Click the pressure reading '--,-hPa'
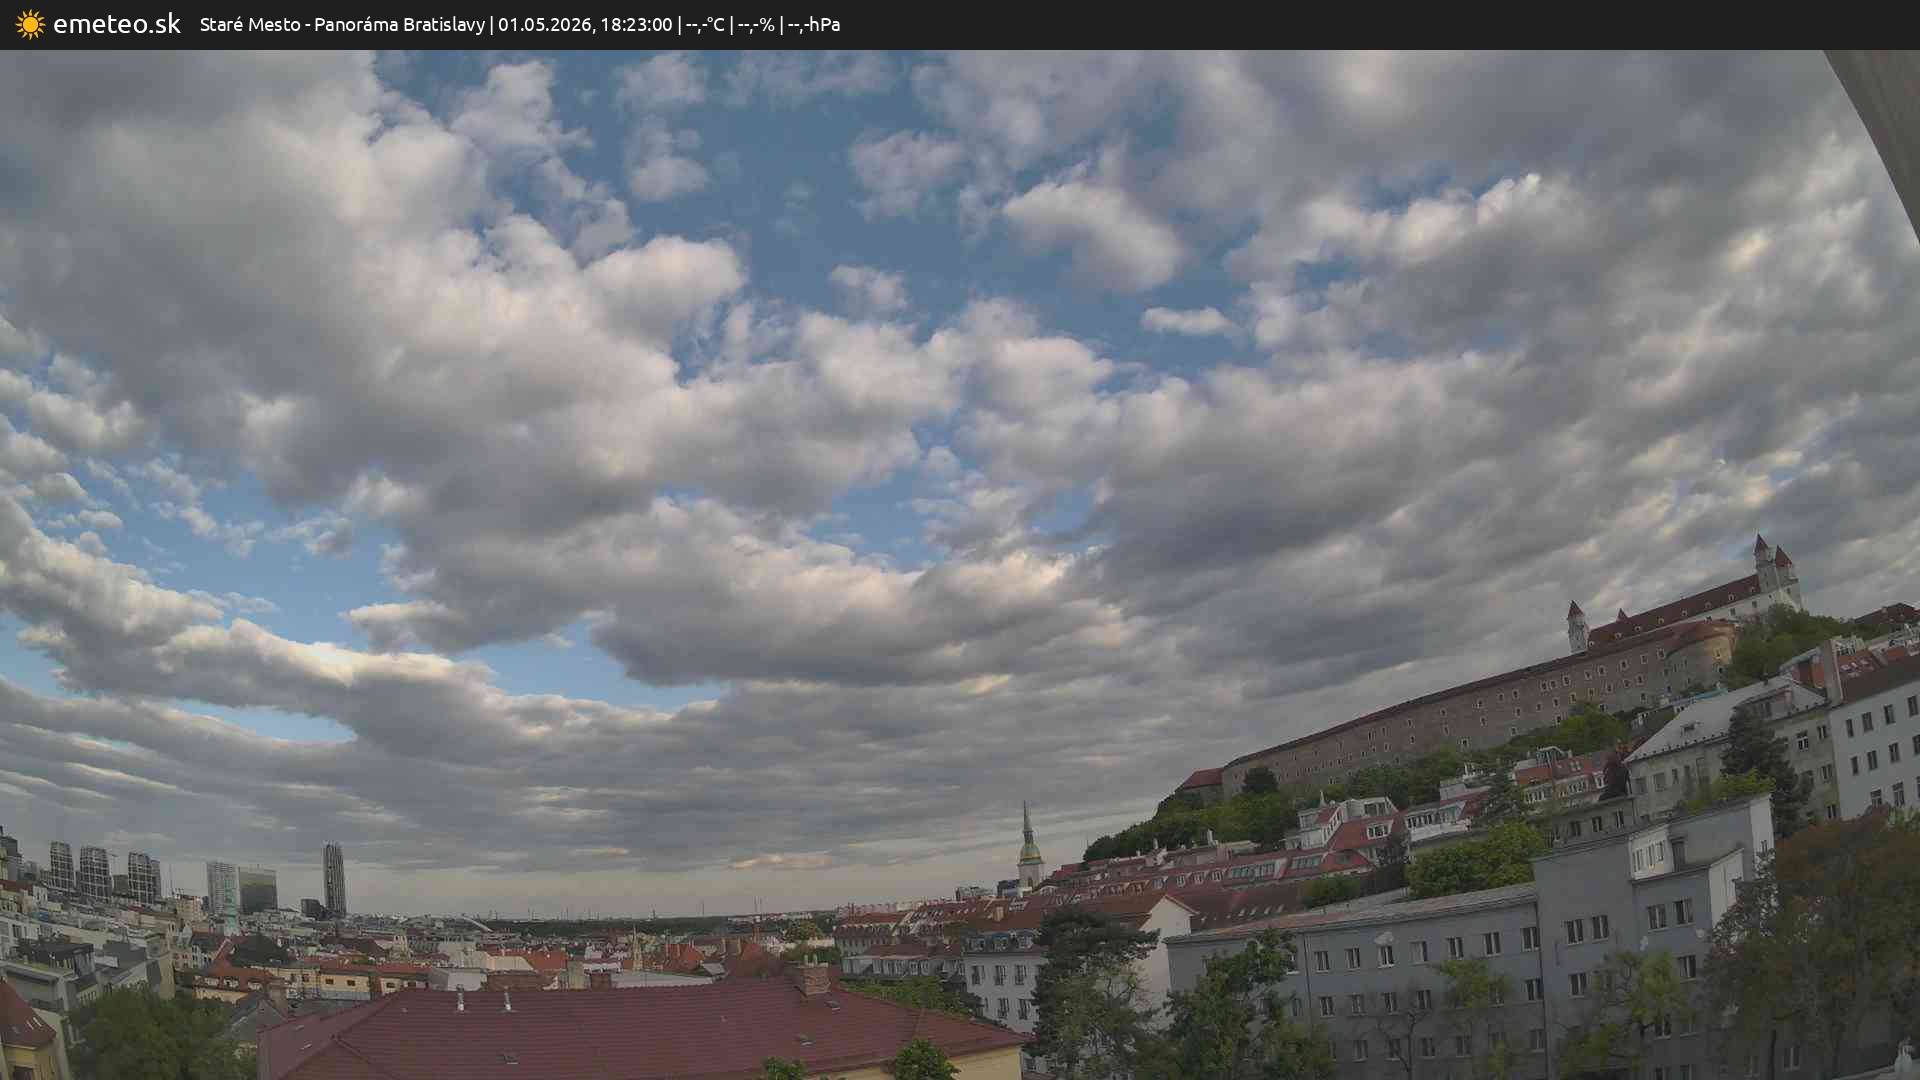Image resolution: width=1920 pixels, height=1080 pixels. pyautogui.click(x=814, y=25)
